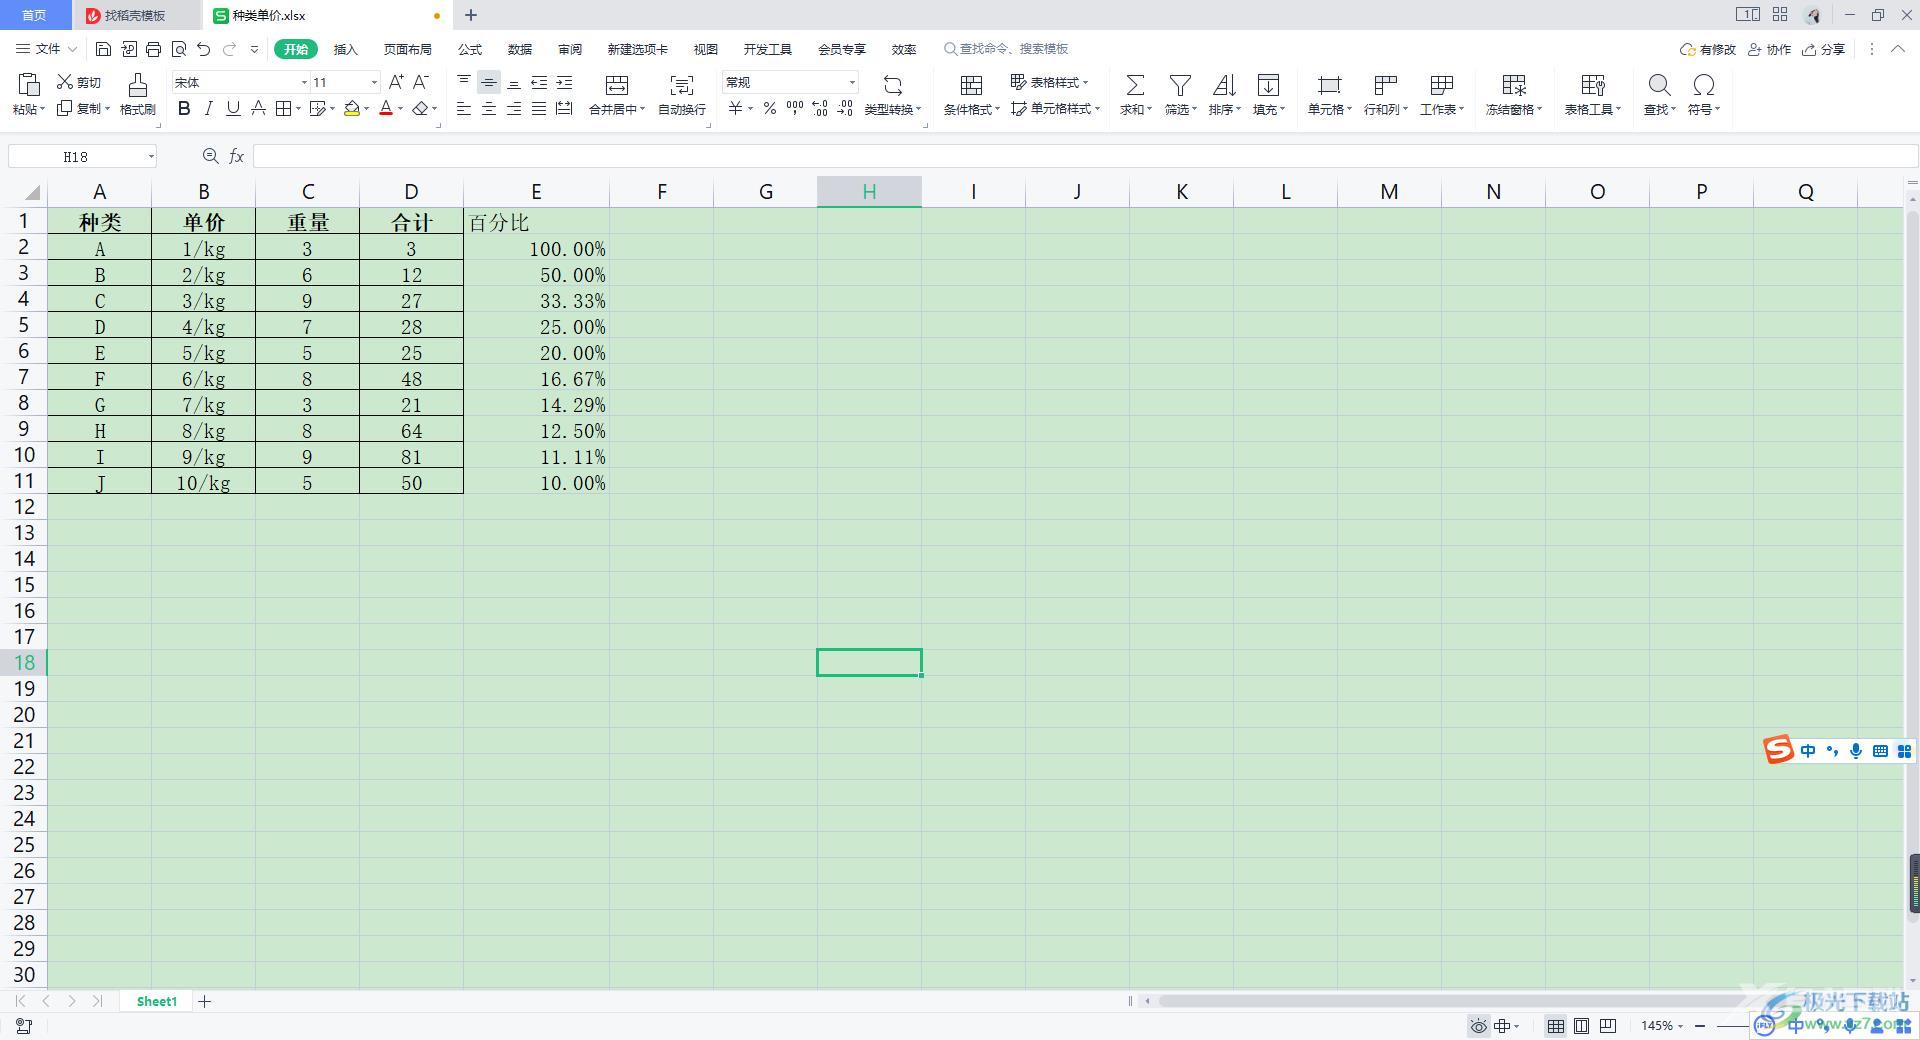Apply thousands separator number format
Image resolution: width=1920 pixels, height=1040 pixels.
(x=795, y=108)
